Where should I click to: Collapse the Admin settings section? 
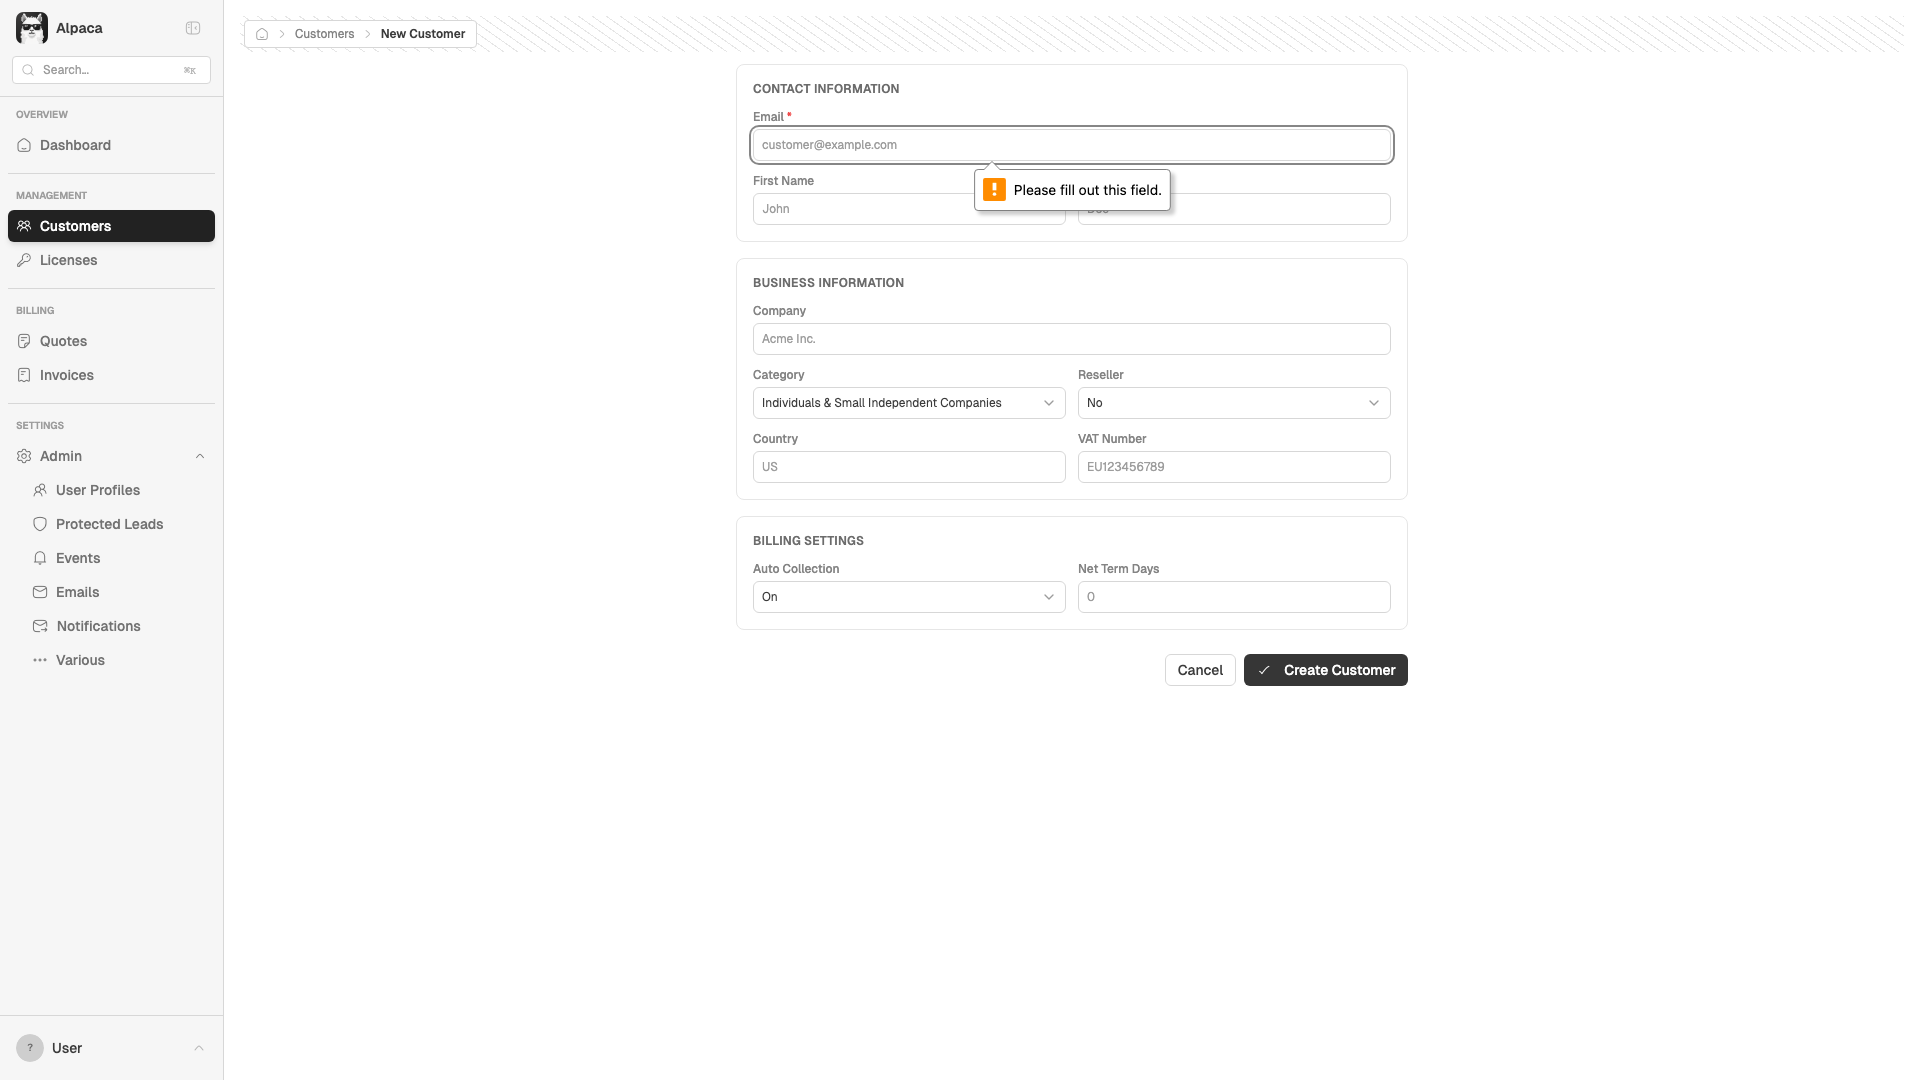pyautogui.click(x=200, y=456)
